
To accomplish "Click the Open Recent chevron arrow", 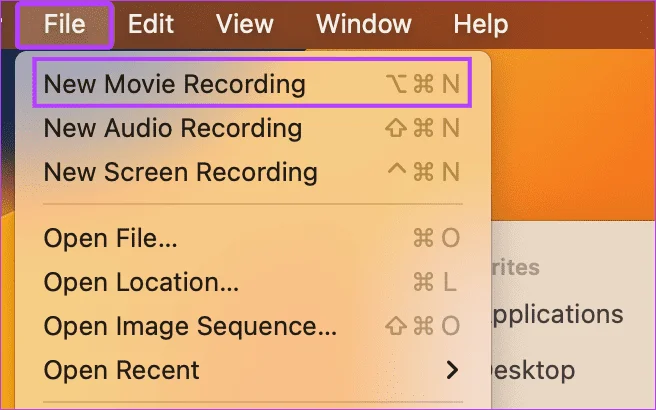I will click(452, 370).
